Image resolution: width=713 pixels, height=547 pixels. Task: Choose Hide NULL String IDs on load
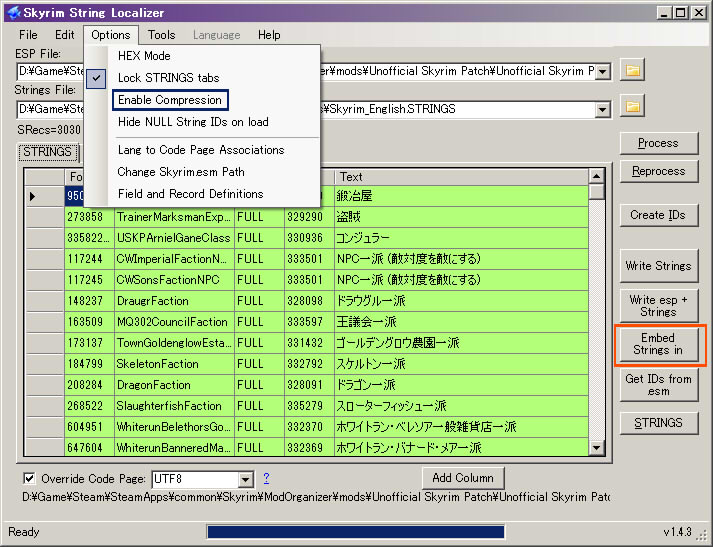[x=193, y=122]
